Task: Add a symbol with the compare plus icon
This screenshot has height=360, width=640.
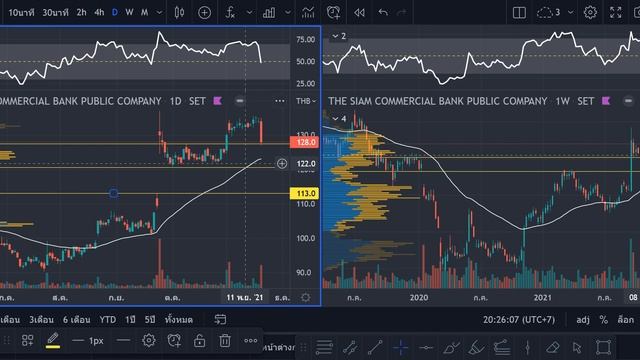Action: point(204,13)
